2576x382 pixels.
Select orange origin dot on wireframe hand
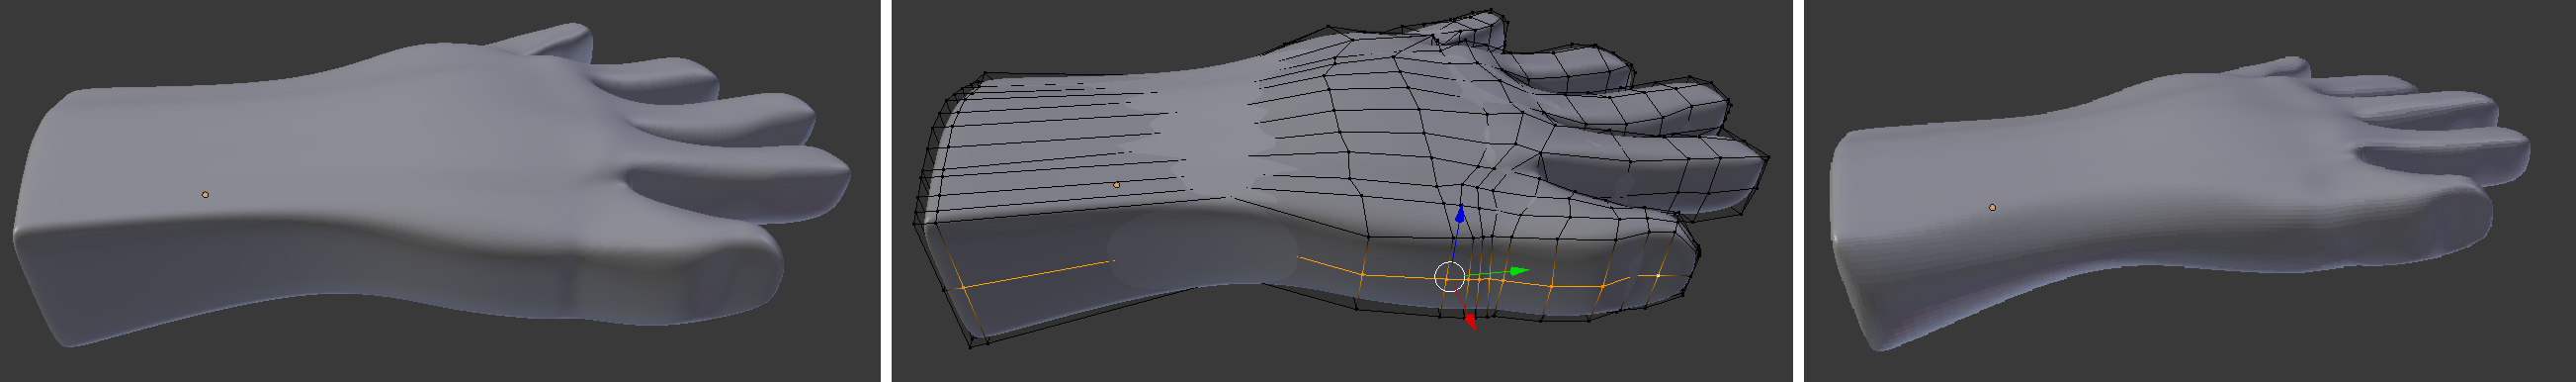[x=1116, y=185]
